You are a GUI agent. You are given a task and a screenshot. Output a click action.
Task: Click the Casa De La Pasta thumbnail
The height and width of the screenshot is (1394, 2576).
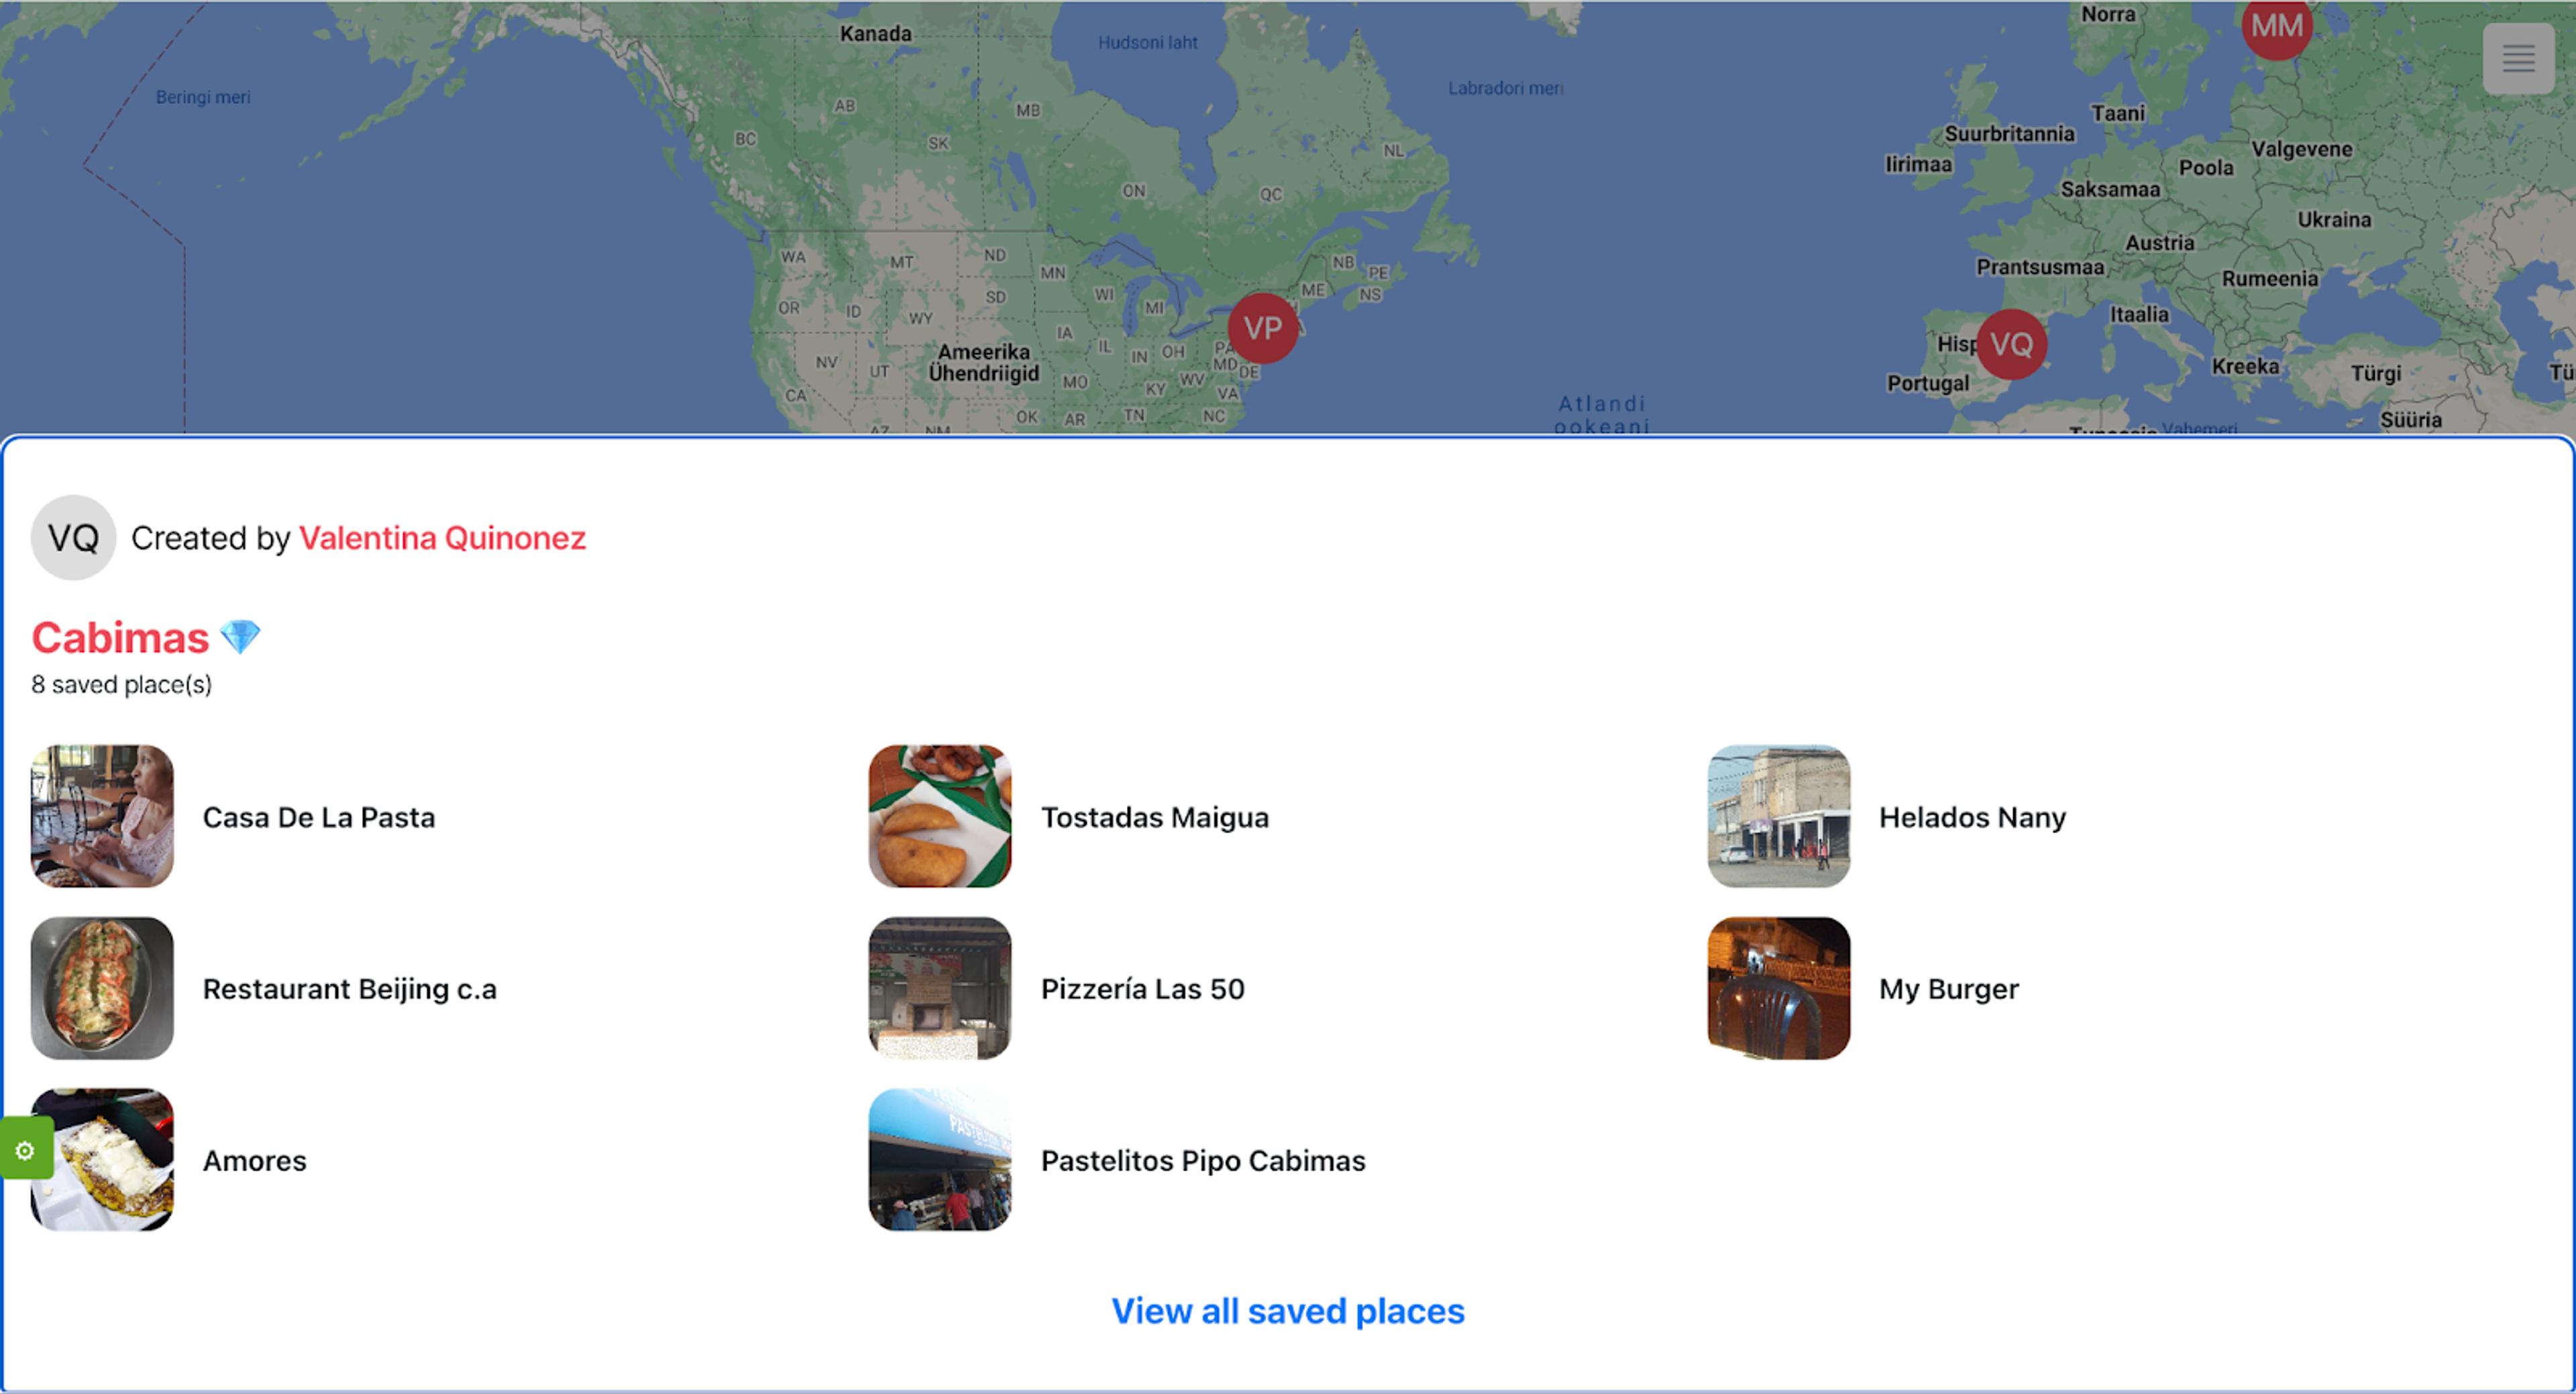click(x=103, y=816)
